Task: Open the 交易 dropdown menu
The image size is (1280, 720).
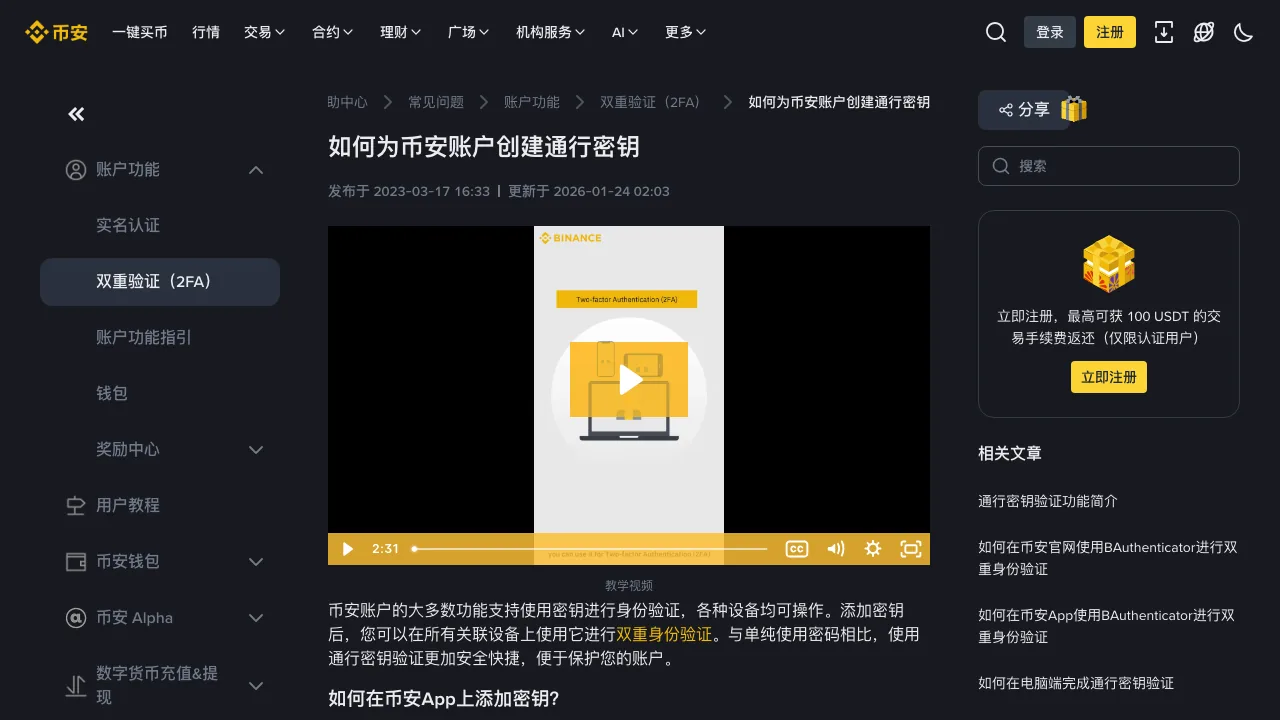Action: (x=265, y=32)
